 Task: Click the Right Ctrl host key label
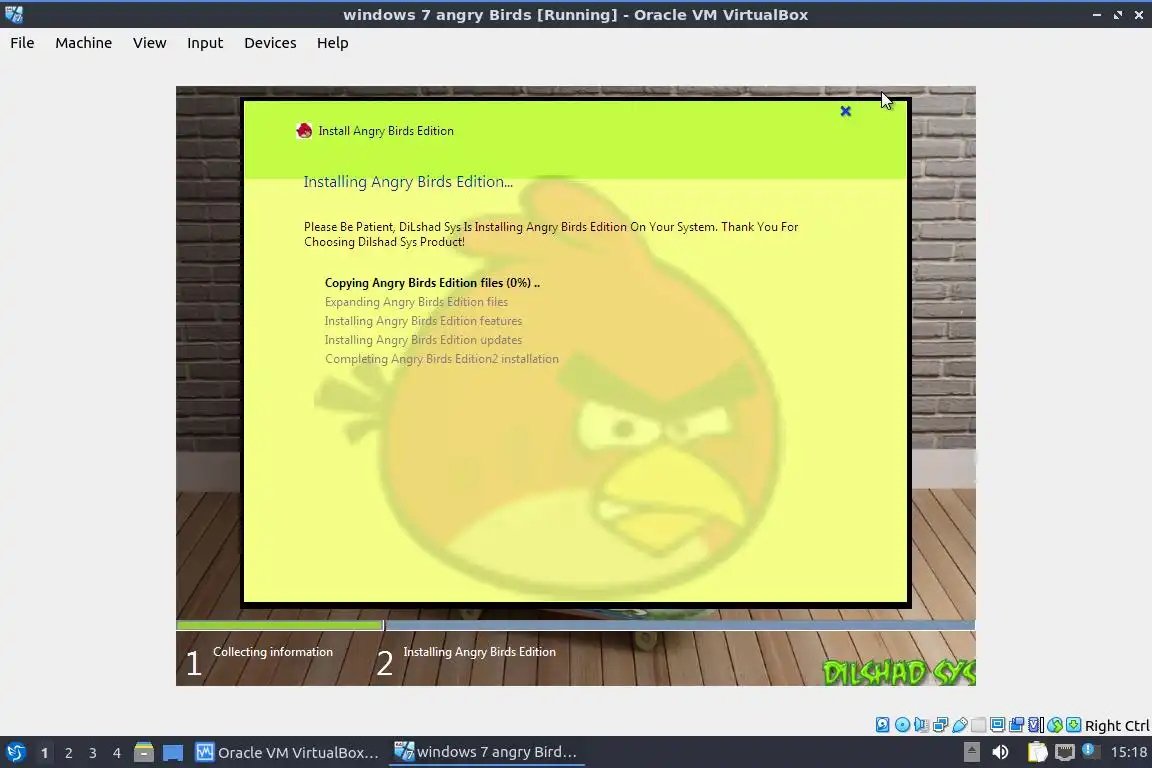1117,726
